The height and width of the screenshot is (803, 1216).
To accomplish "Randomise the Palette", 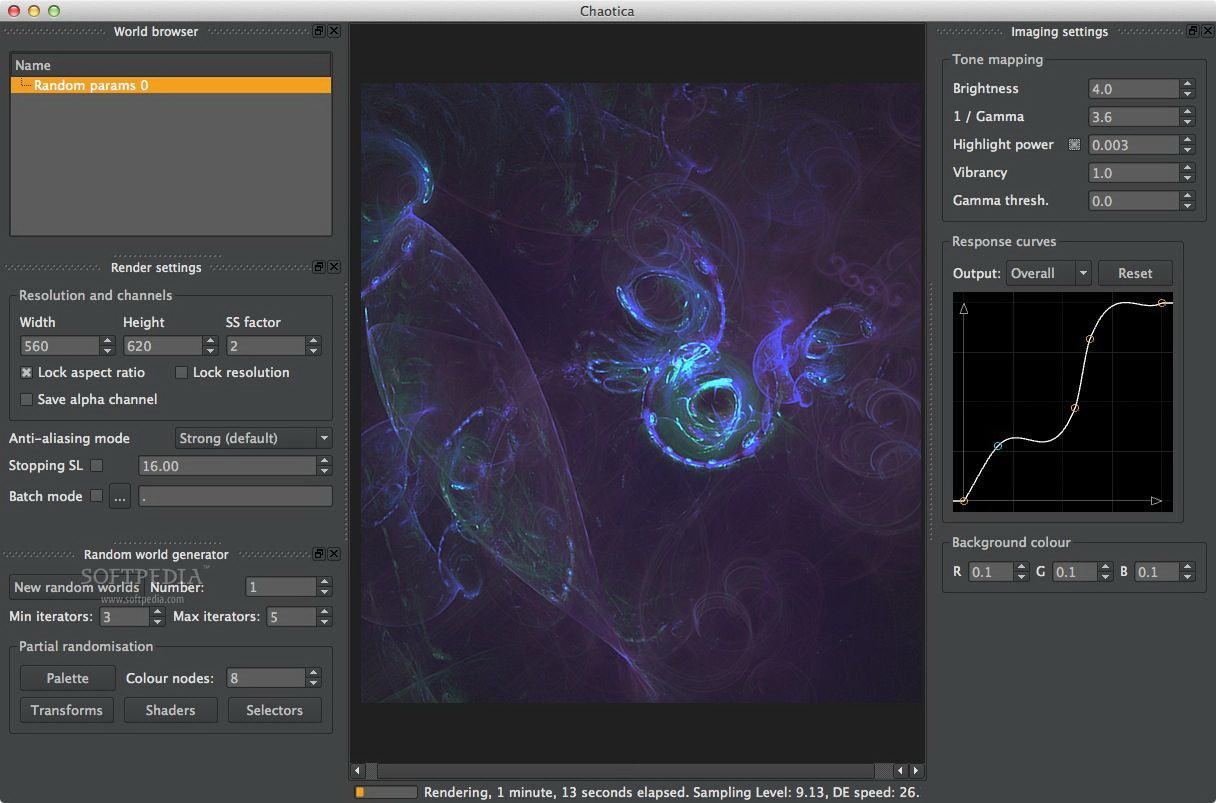I will [x=68, y=678].
